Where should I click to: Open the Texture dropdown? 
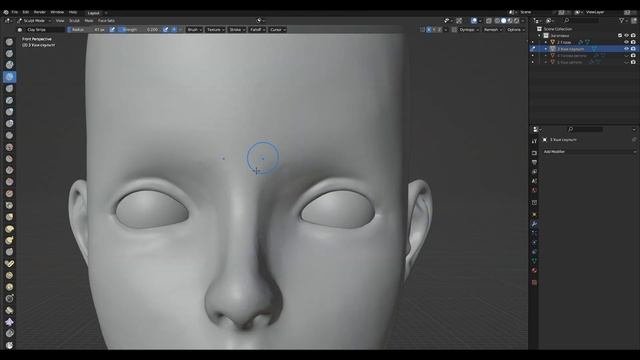pos(215,30)
